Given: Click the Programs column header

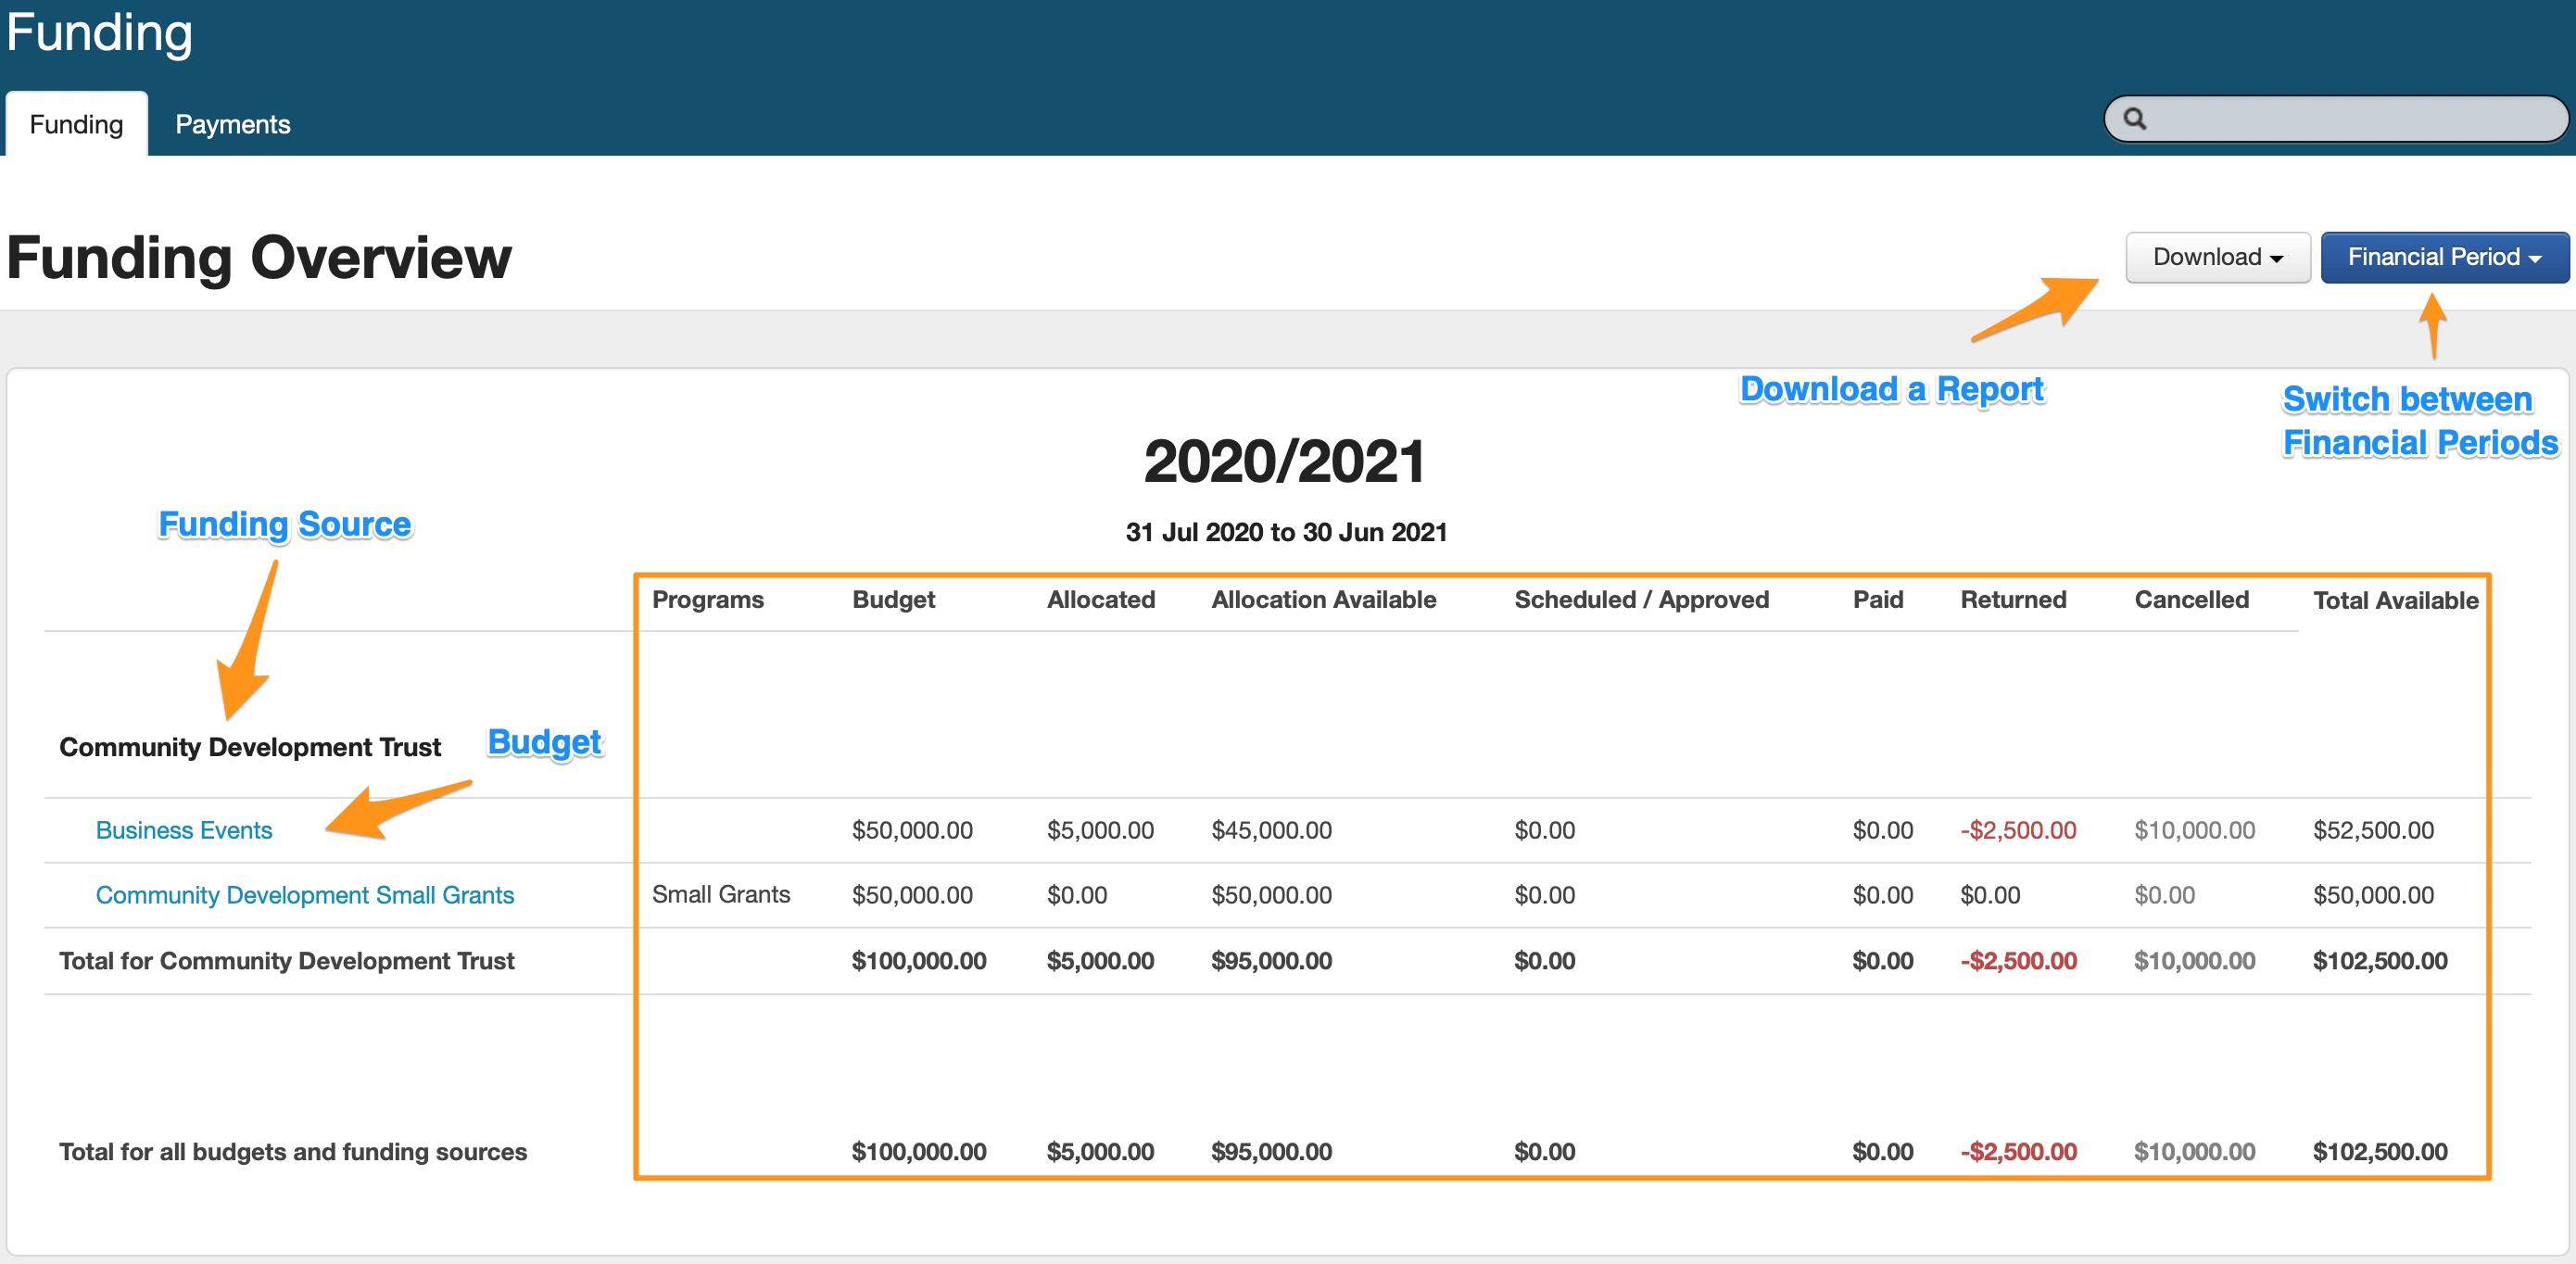Looking at the screenshot, I should (707, 599).
